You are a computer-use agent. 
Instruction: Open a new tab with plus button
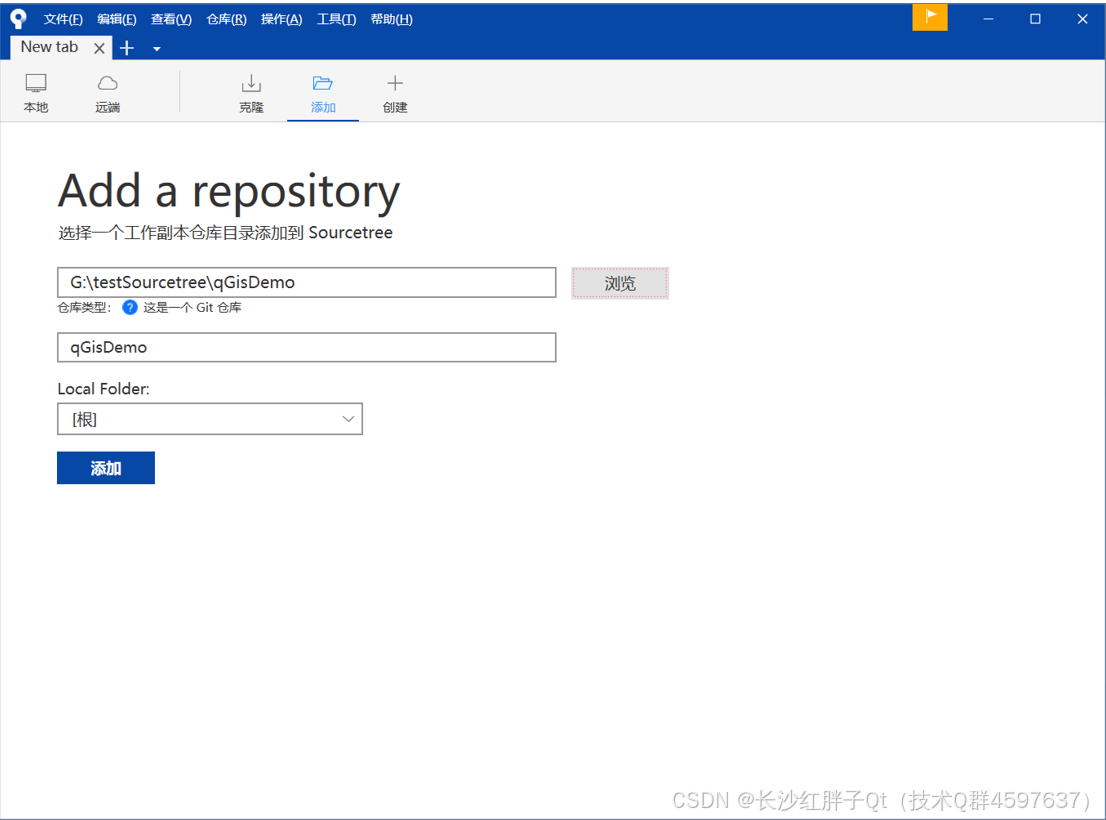127,48
